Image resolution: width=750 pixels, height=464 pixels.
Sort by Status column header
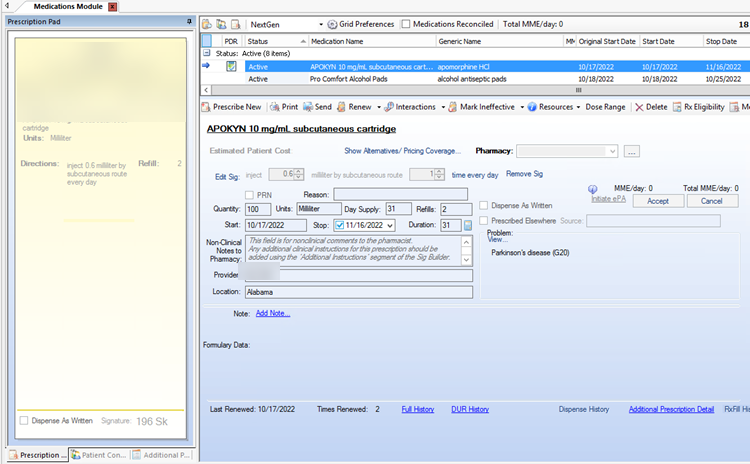276,41
